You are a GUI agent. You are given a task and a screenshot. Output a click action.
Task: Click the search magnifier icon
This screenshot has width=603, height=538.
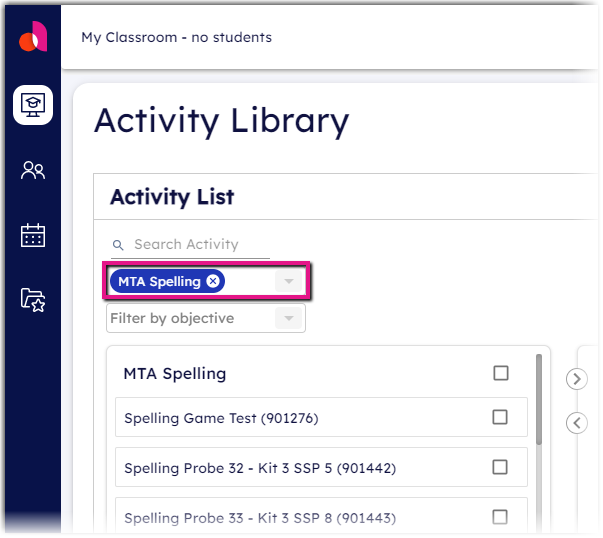pyautogui.click(x=118, y=245)
